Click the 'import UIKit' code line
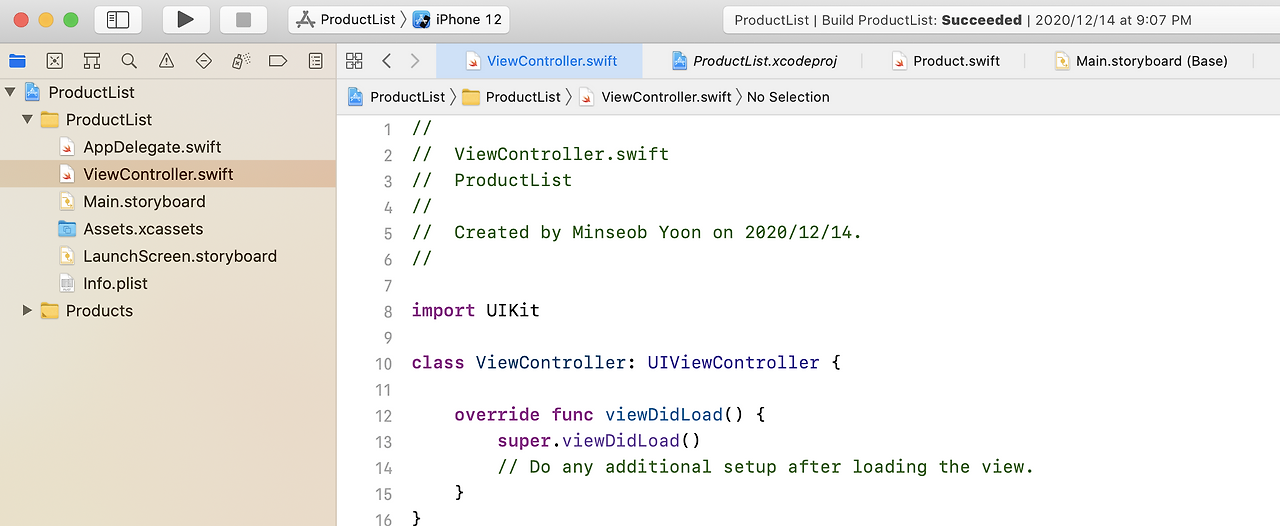Screen dimensions: 1280x526 click(476, 310)
